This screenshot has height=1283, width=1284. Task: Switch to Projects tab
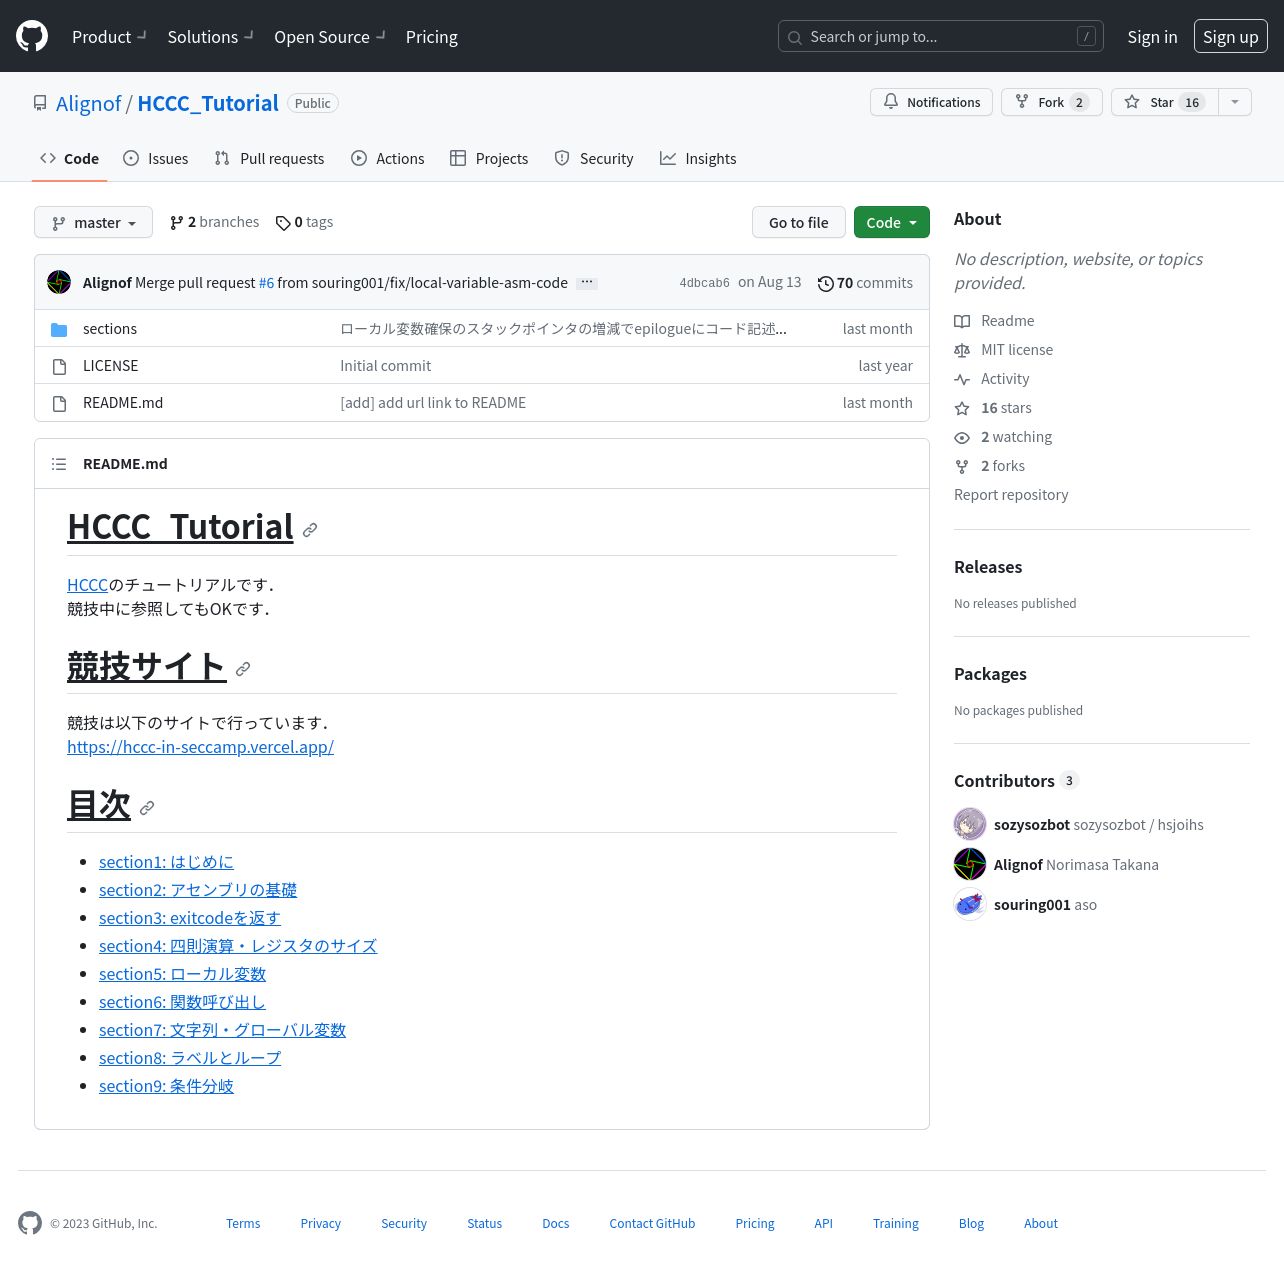tap(489, 158)
